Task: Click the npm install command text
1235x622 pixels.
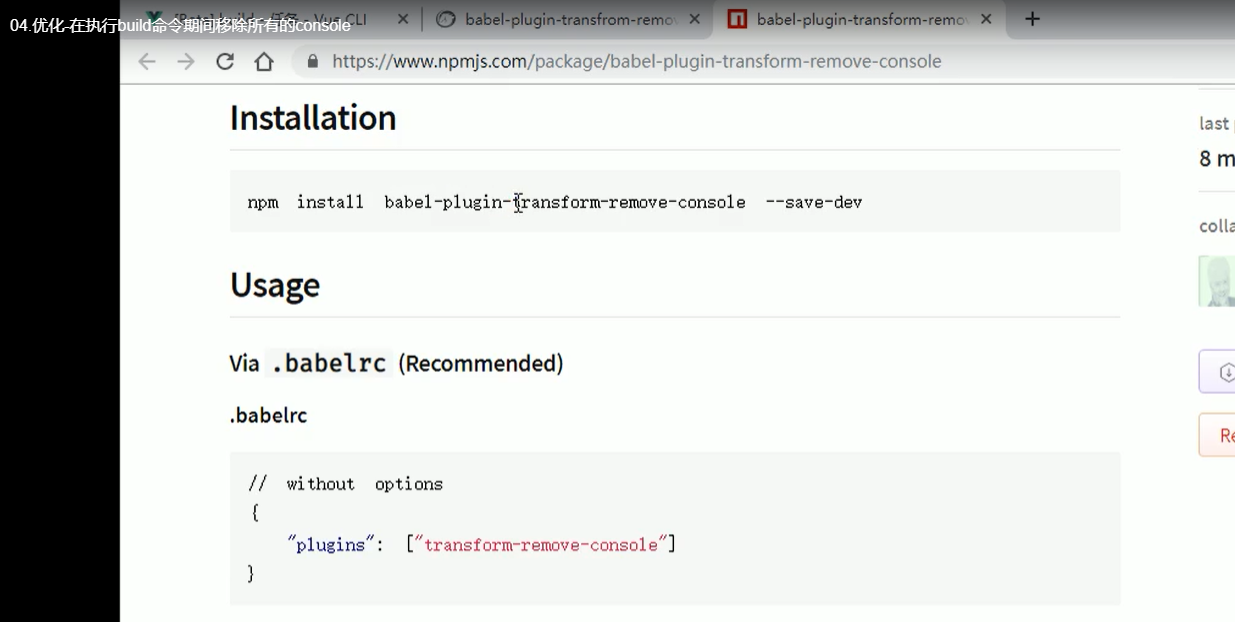Action: click(x=555, y=202)
